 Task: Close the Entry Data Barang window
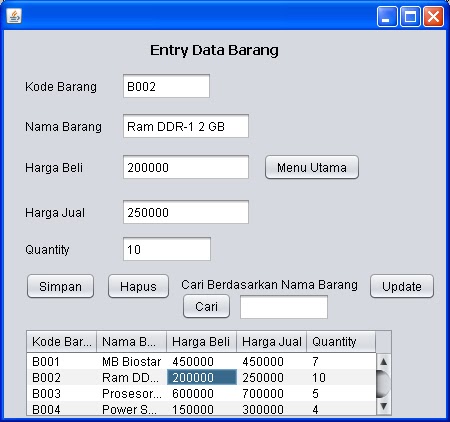(x=433, y=16)
